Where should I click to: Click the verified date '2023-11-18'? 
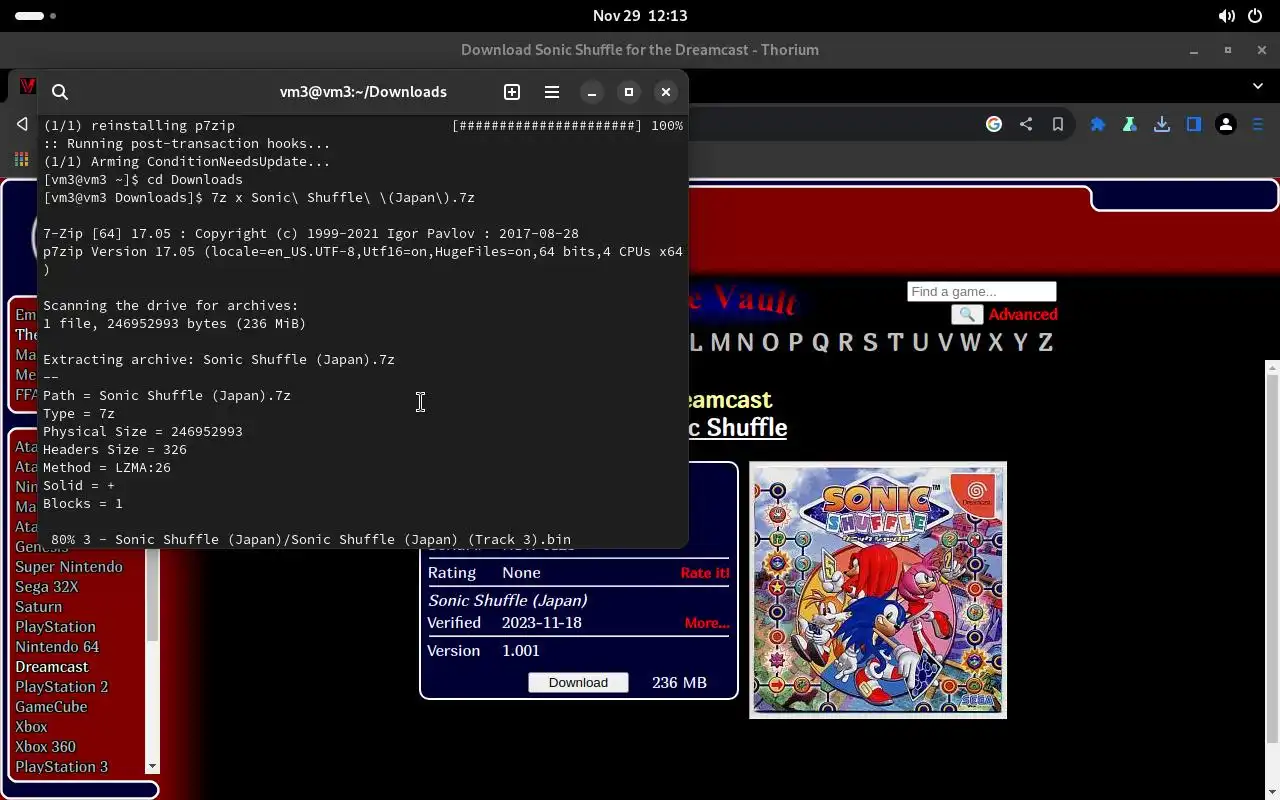click(x=542, y=623)
